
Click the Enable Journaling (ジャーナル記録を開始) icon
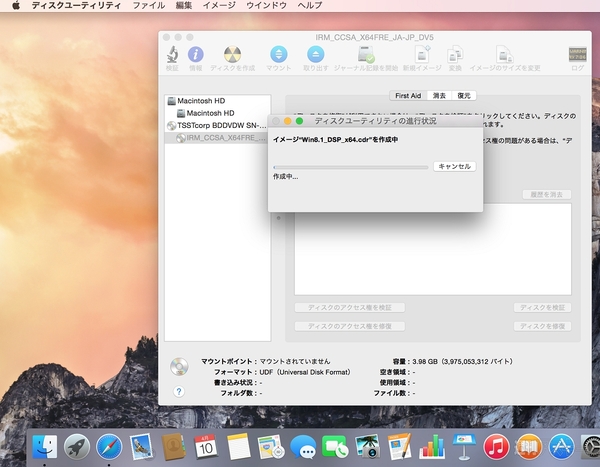(366, 54)
